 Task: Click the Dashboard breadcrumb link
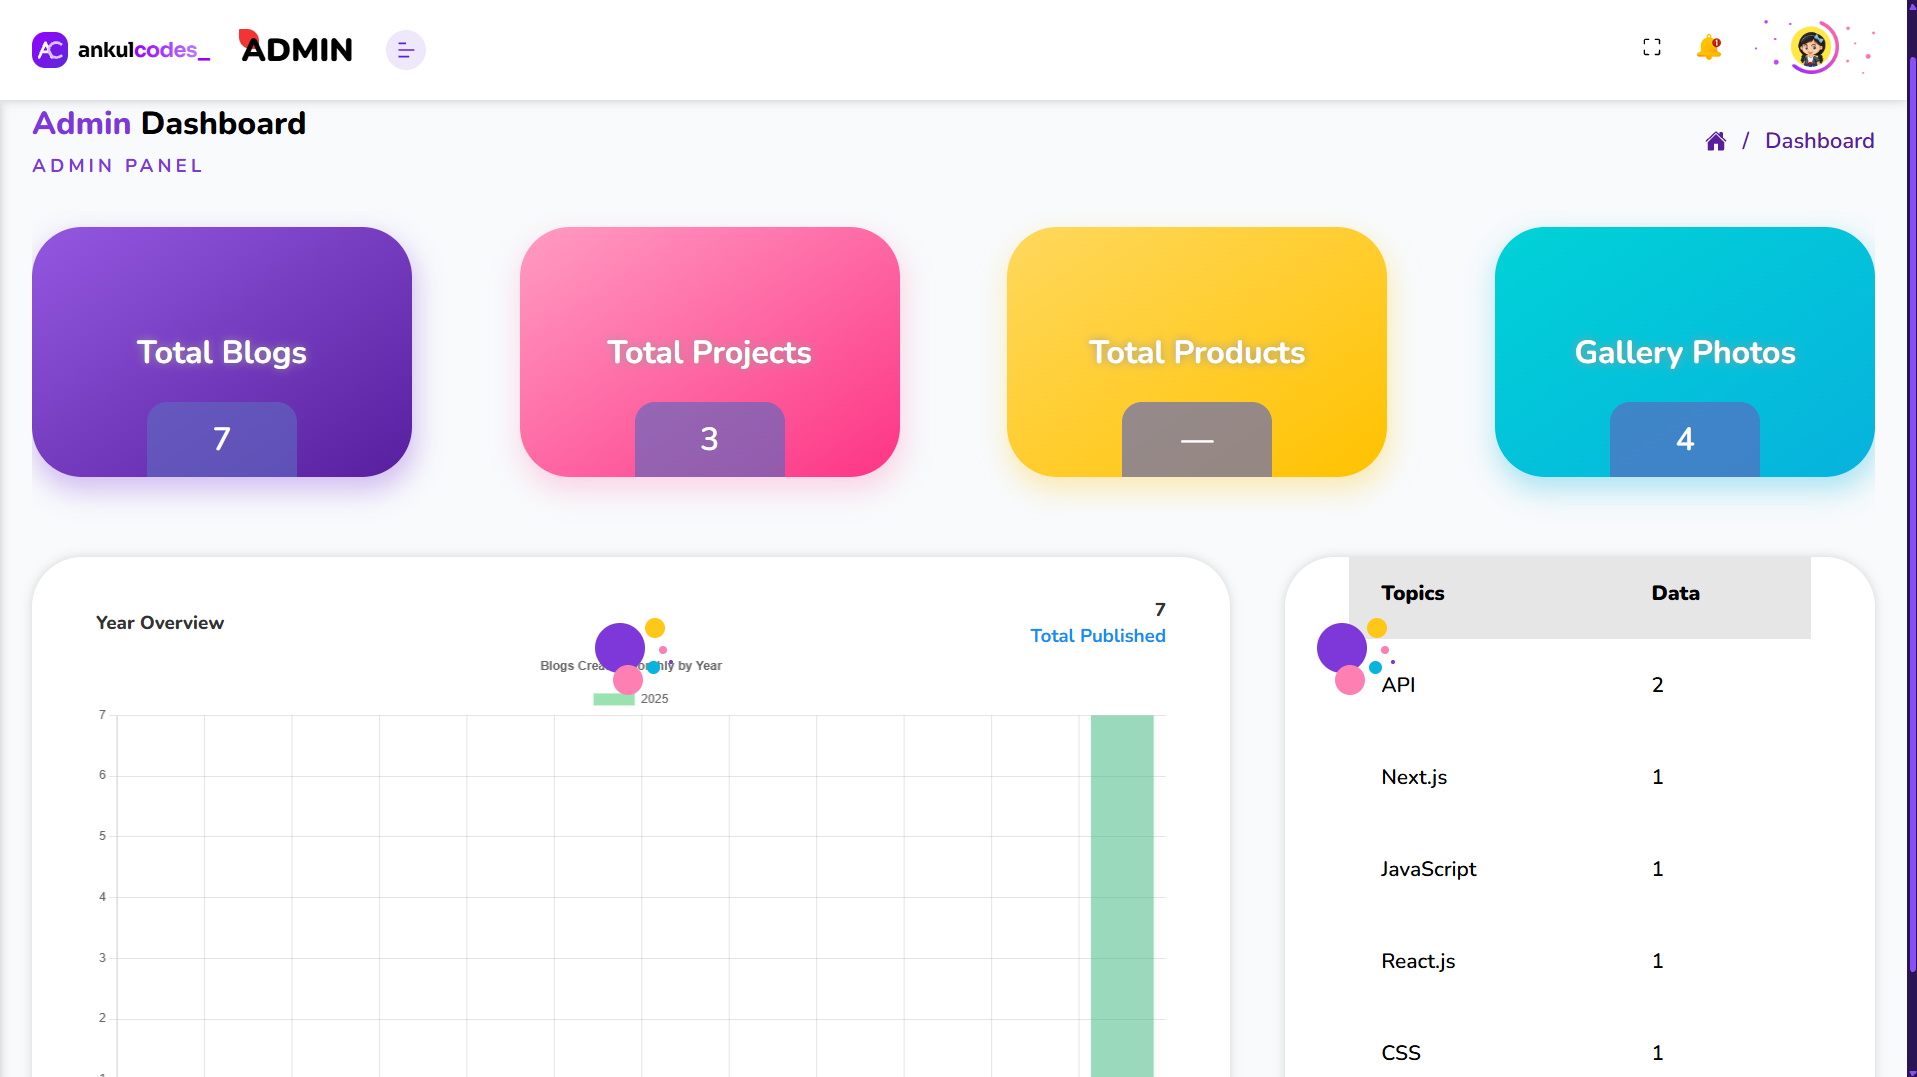pyautogui.click(x=1819, y=141)
